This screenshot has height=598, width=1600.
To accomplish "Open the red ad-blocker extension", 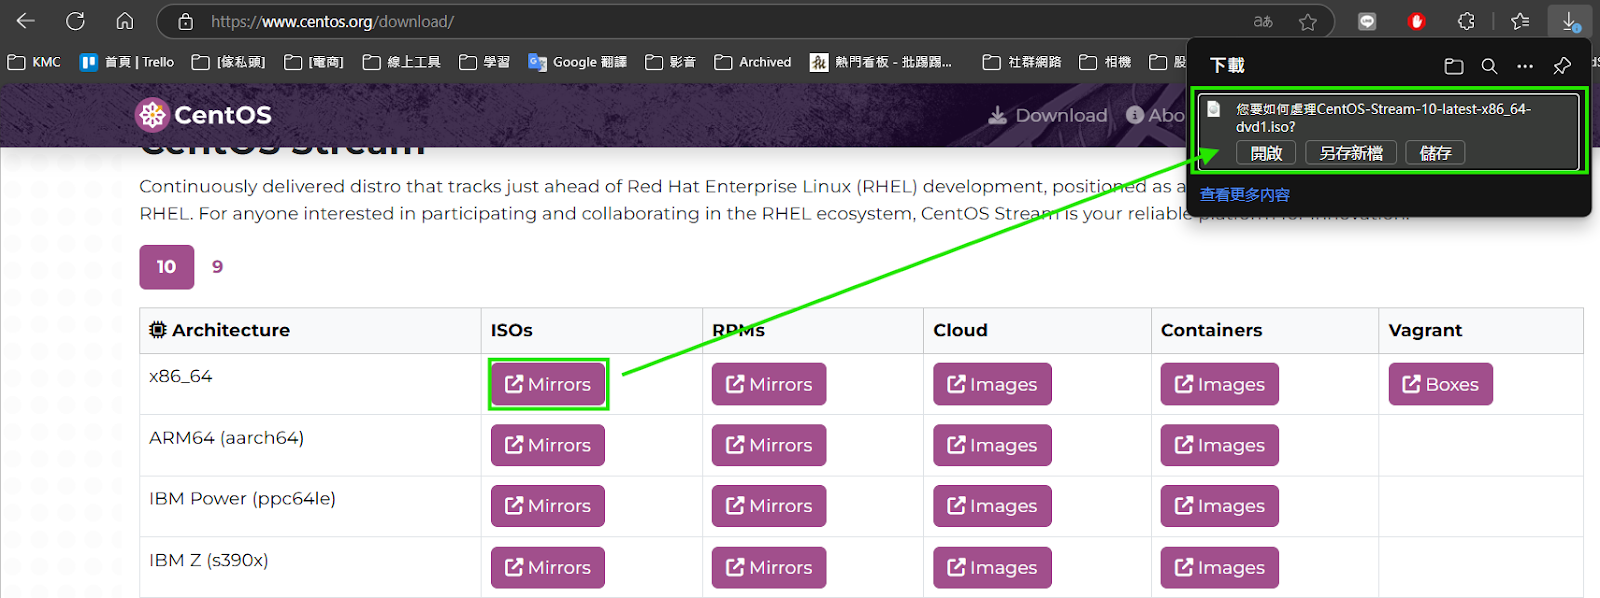I will click(1416, 21).
